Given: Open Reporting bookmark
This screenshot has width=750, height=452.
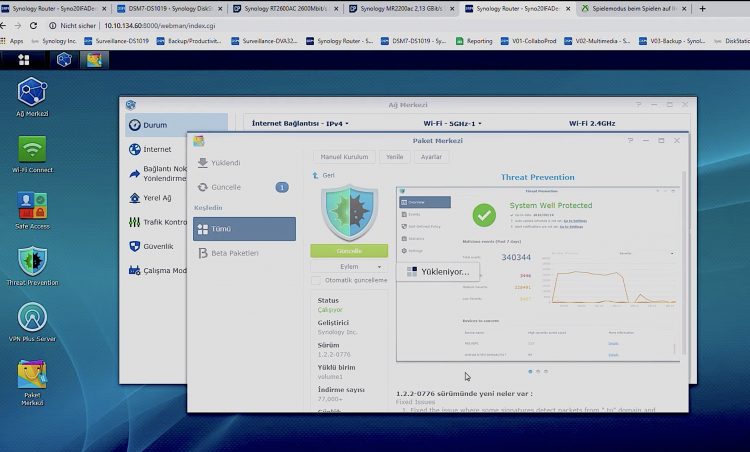Looking at the screenshot, I should click(x=474, y=41).
